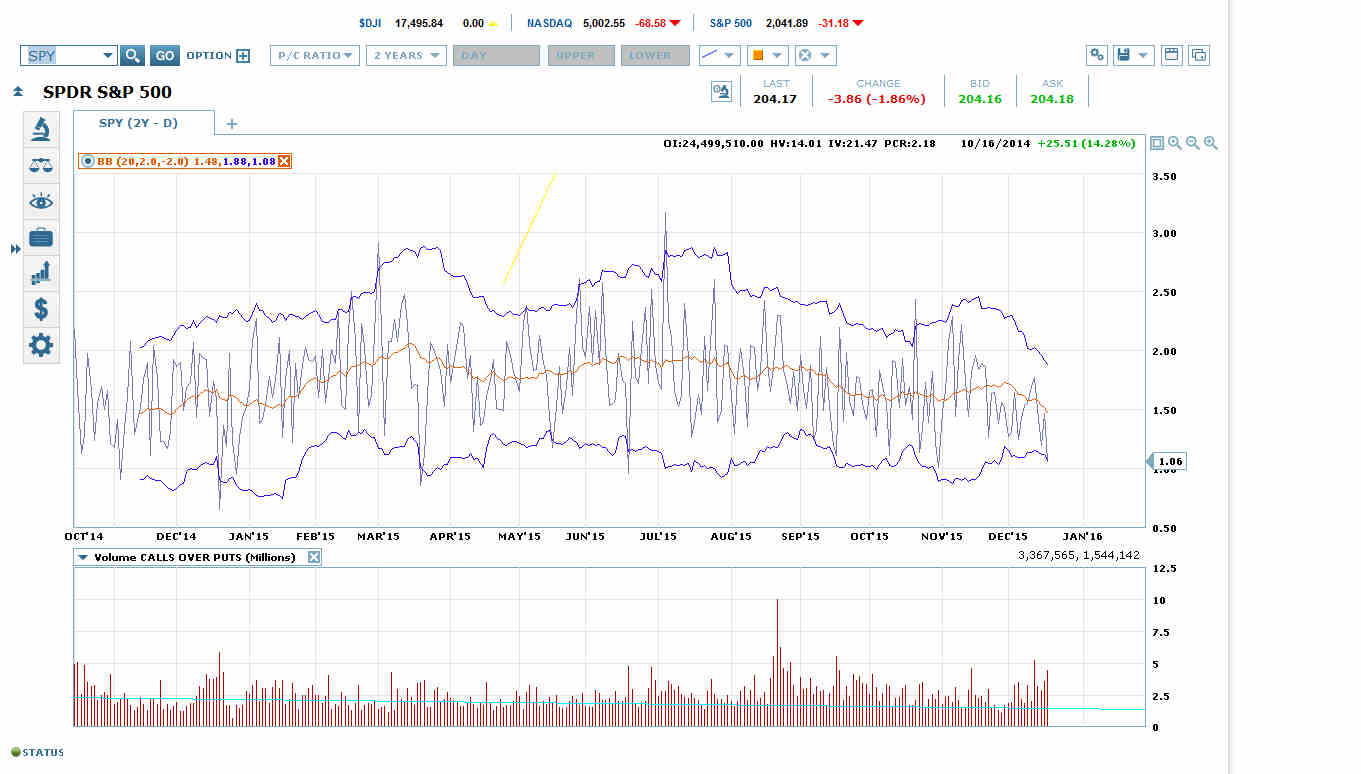This screenshot has width=1361, height=774.
Task: Click the PCR:2.18 readout
Action: 912,143
